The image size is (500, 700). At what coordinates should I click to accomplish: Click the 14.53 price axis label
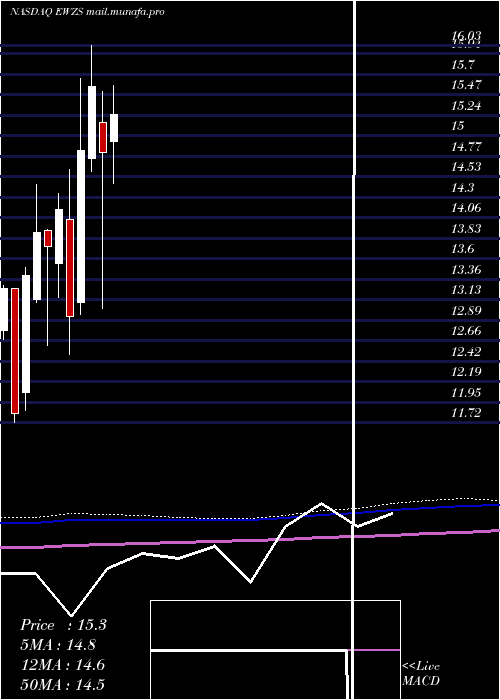(467, 167)
